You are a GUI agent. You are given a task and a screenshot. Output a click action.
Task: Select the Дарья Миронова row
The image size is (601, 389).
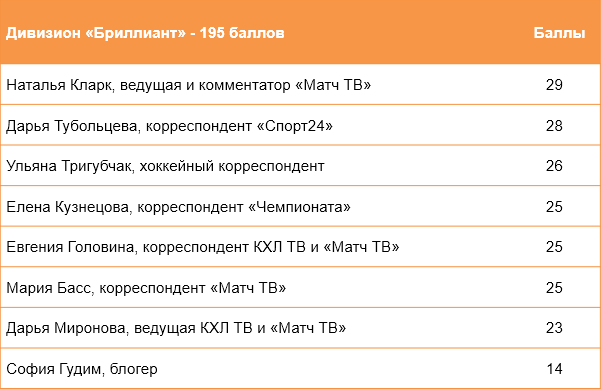tap(300, 328)
